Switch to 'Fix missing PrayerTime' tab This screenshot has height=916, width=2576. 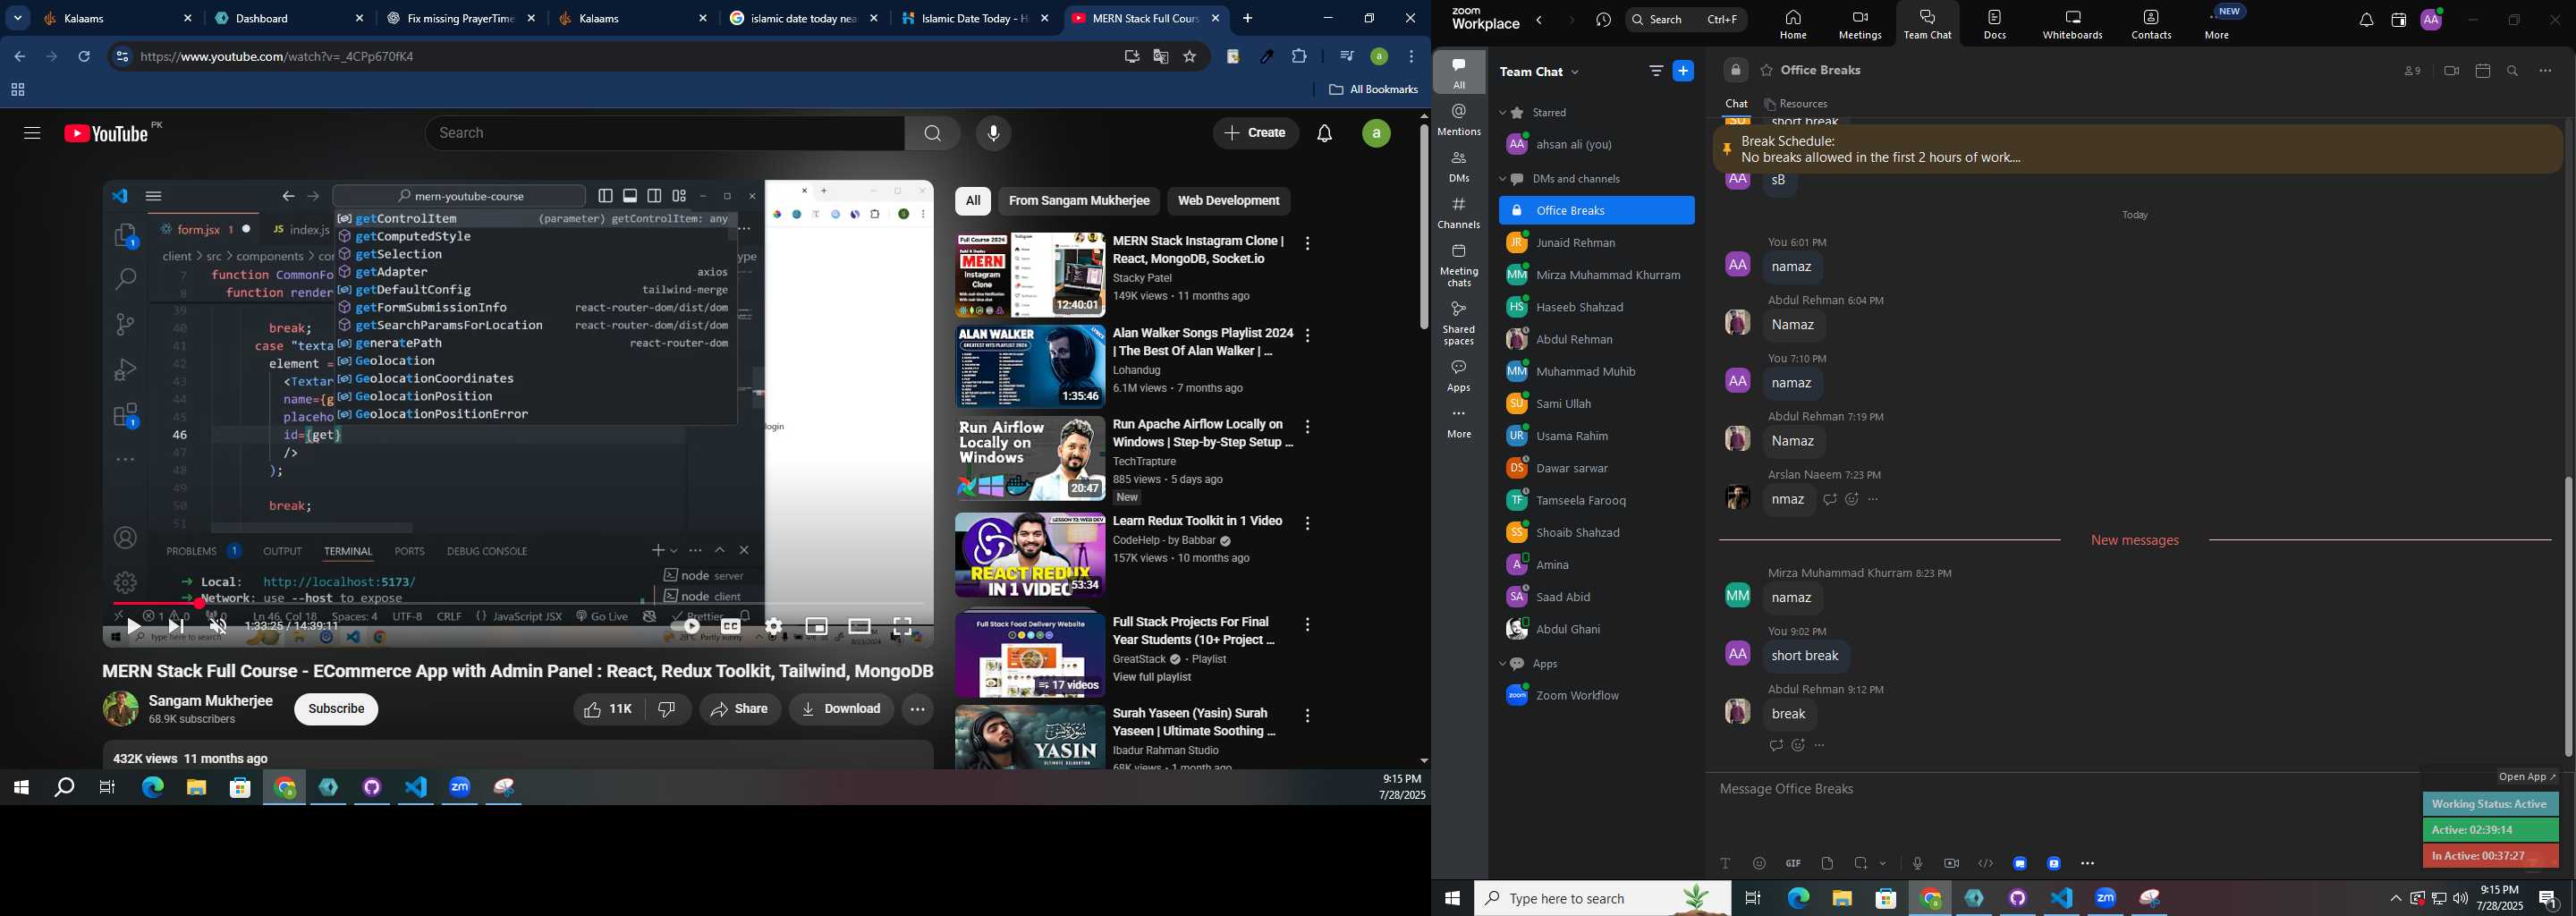[x=460, y=18]
